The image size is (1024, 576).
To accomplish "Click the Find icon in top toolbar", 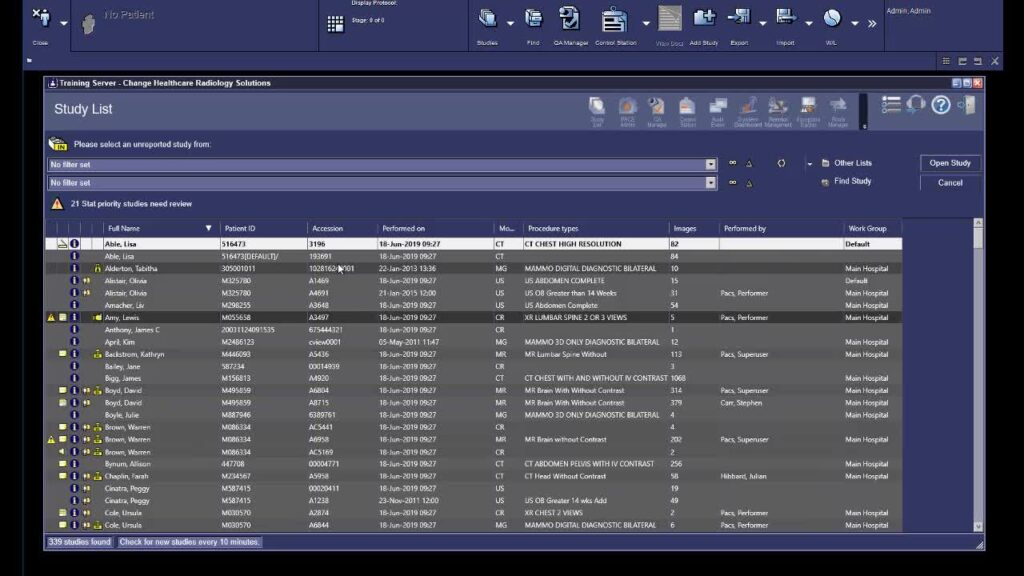I will [534, 18].
